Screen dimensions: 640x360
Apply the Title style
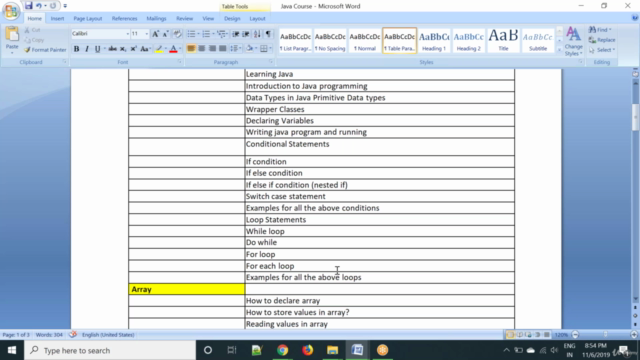click(x=503, y=40)
